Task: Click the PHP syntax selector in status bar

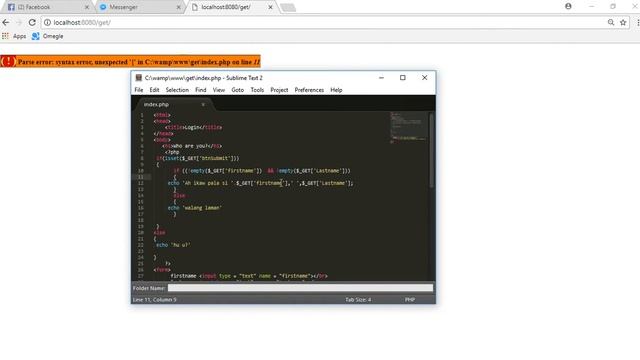Action: (x=410, y=300)
